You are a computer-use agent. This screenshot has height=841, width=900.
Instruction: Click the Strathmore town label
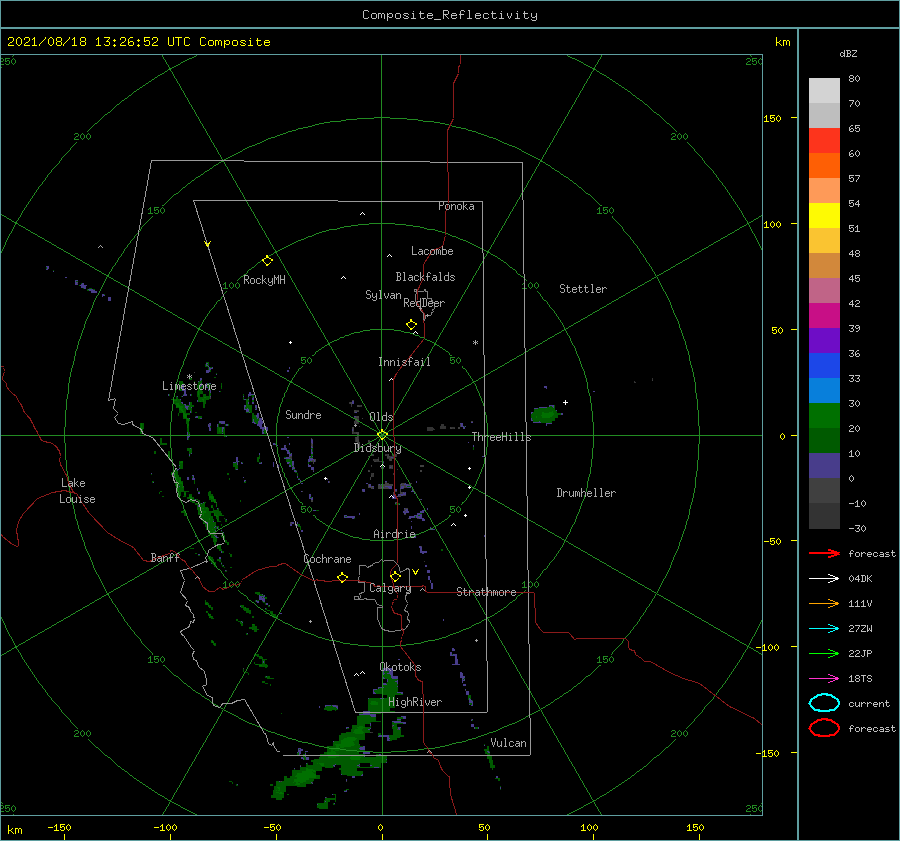click(486, 592)
